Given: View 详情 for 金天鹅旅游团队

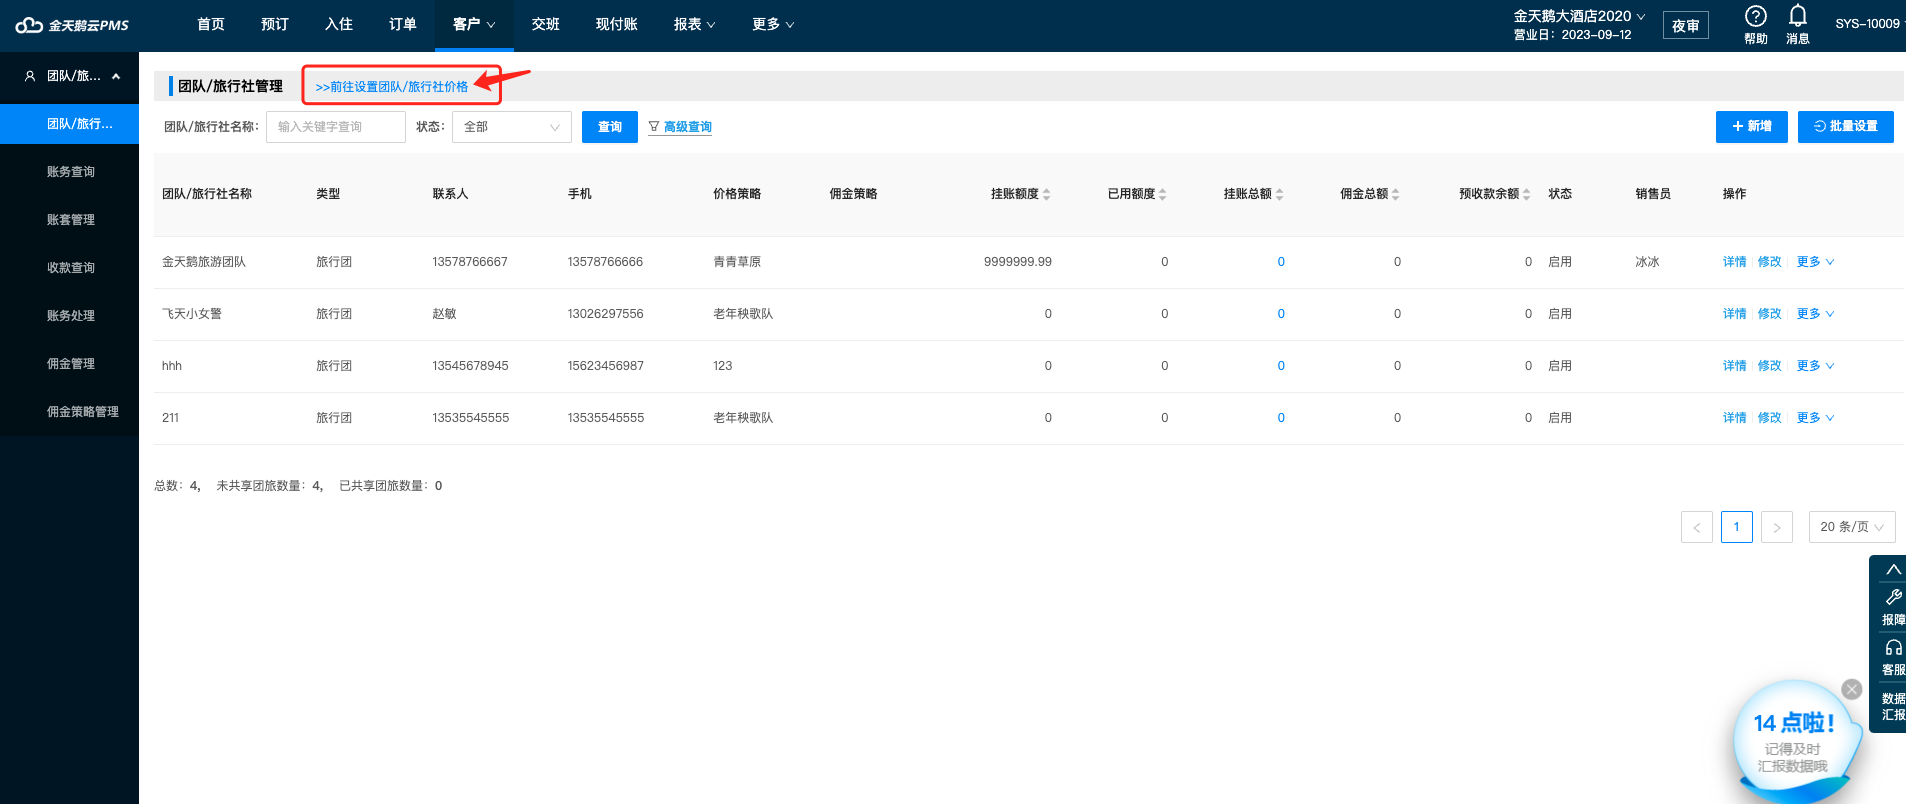Looking at the screenshot, I should 1735,262.
